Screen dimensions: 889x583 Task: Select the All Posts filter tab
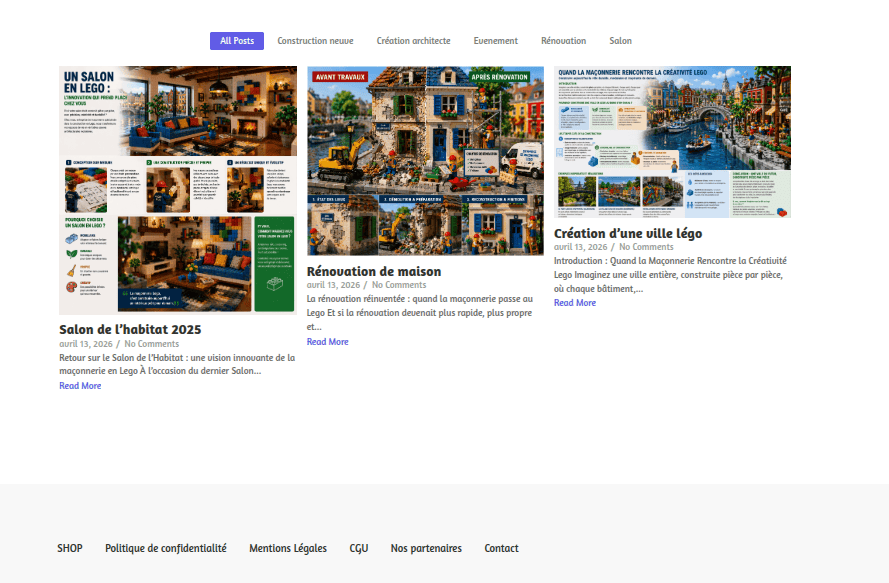point(237,41)
